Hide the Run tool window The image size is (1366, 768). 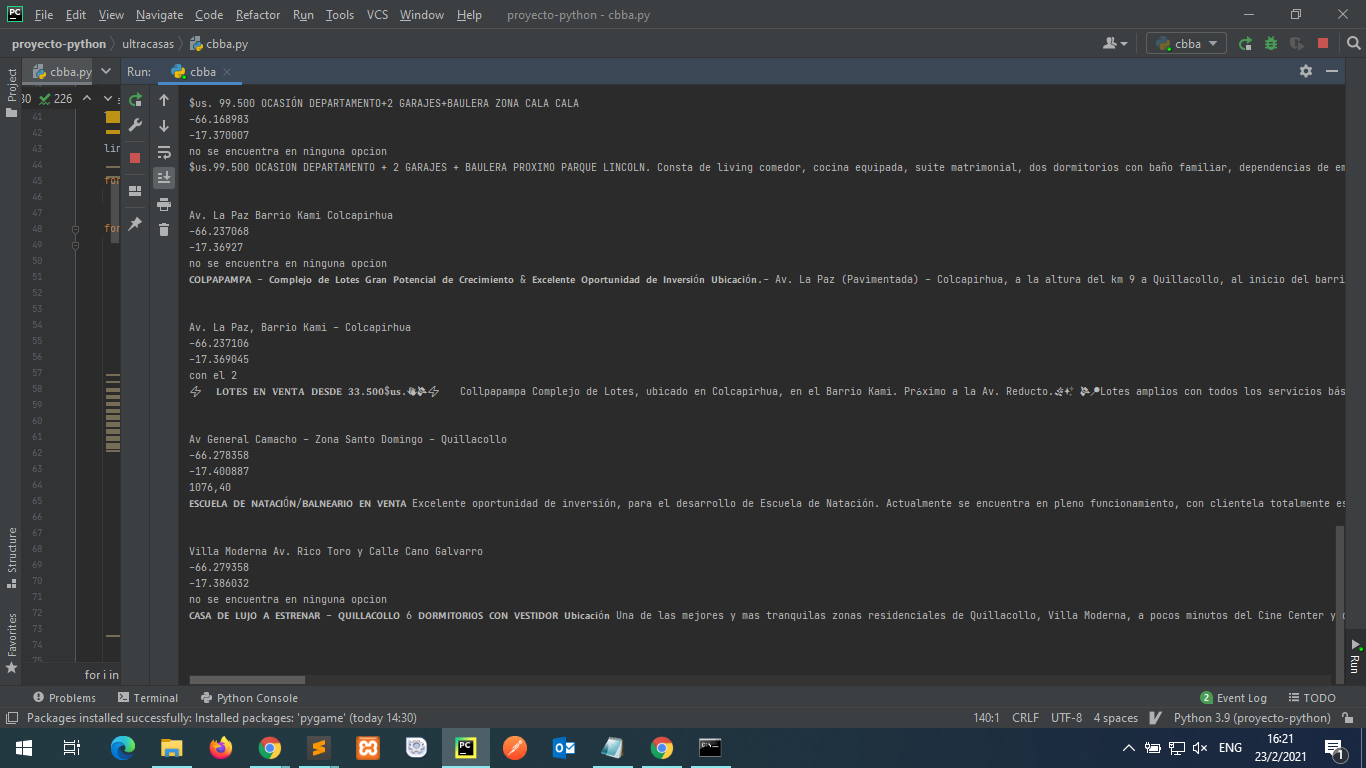click(x=1332, y=71)
